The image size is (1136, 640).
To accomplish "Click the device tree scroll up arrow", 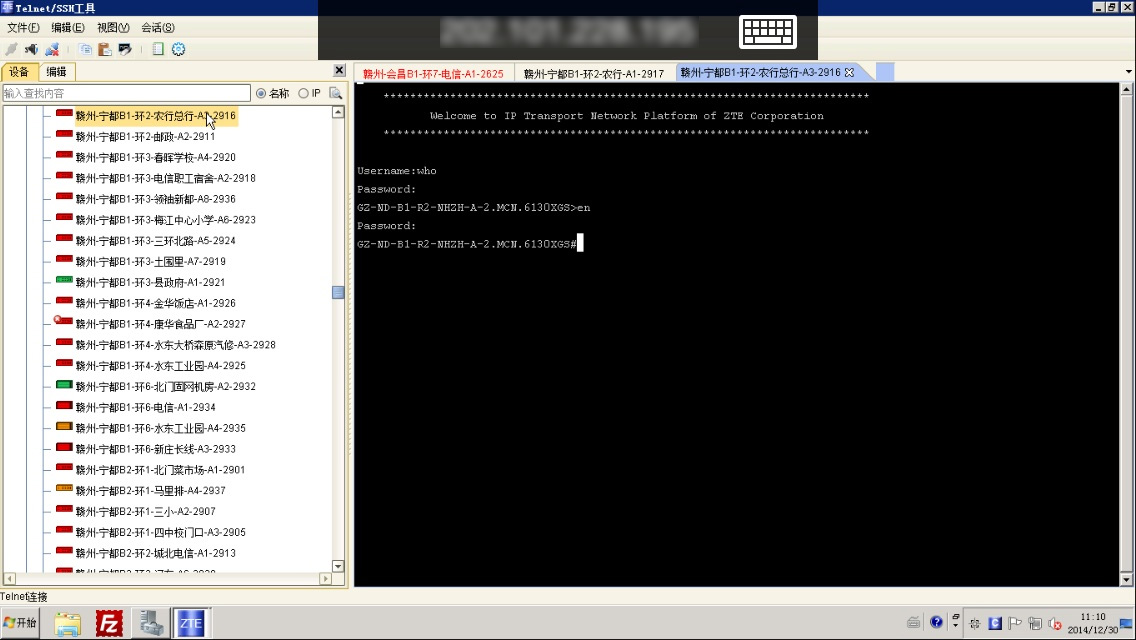I will (338, 112).
